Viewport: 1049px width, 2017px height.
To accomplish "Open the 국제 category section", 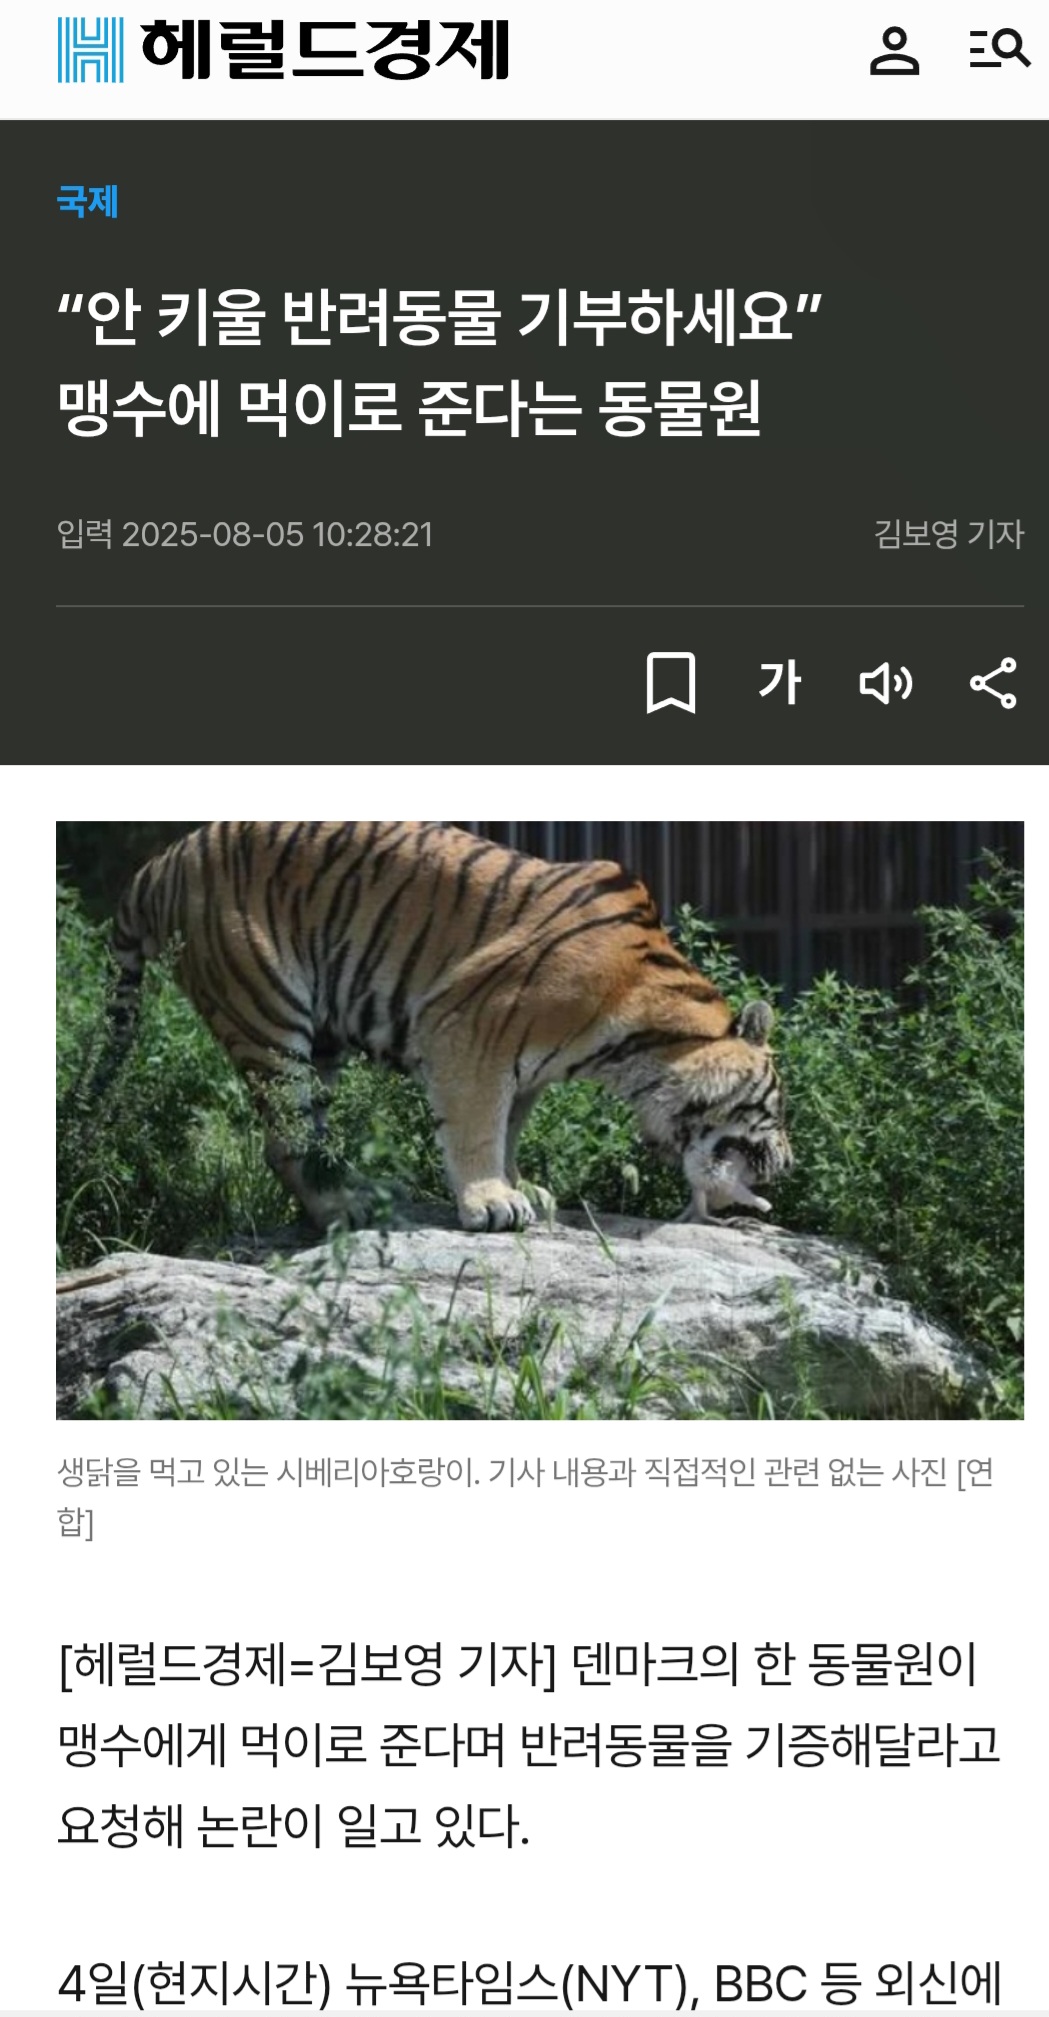I will [x=88, y=201].
